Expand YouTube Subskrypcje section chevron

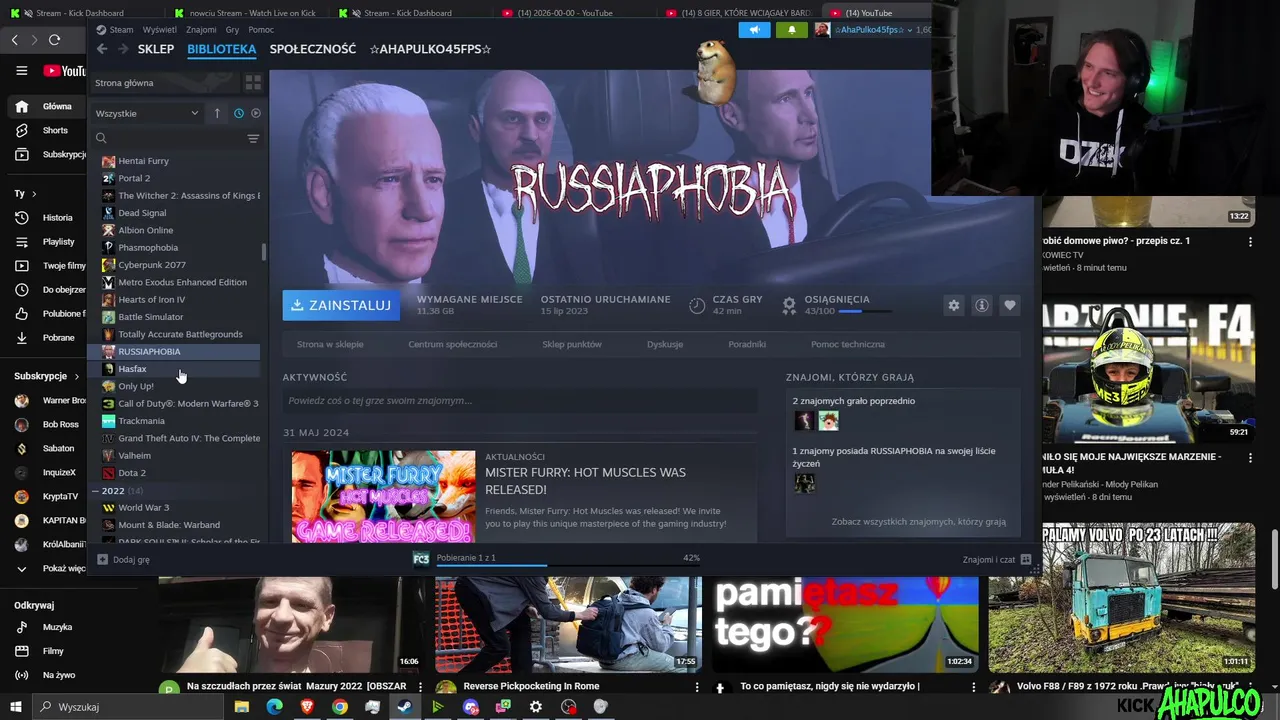click(x=75, y=376)
